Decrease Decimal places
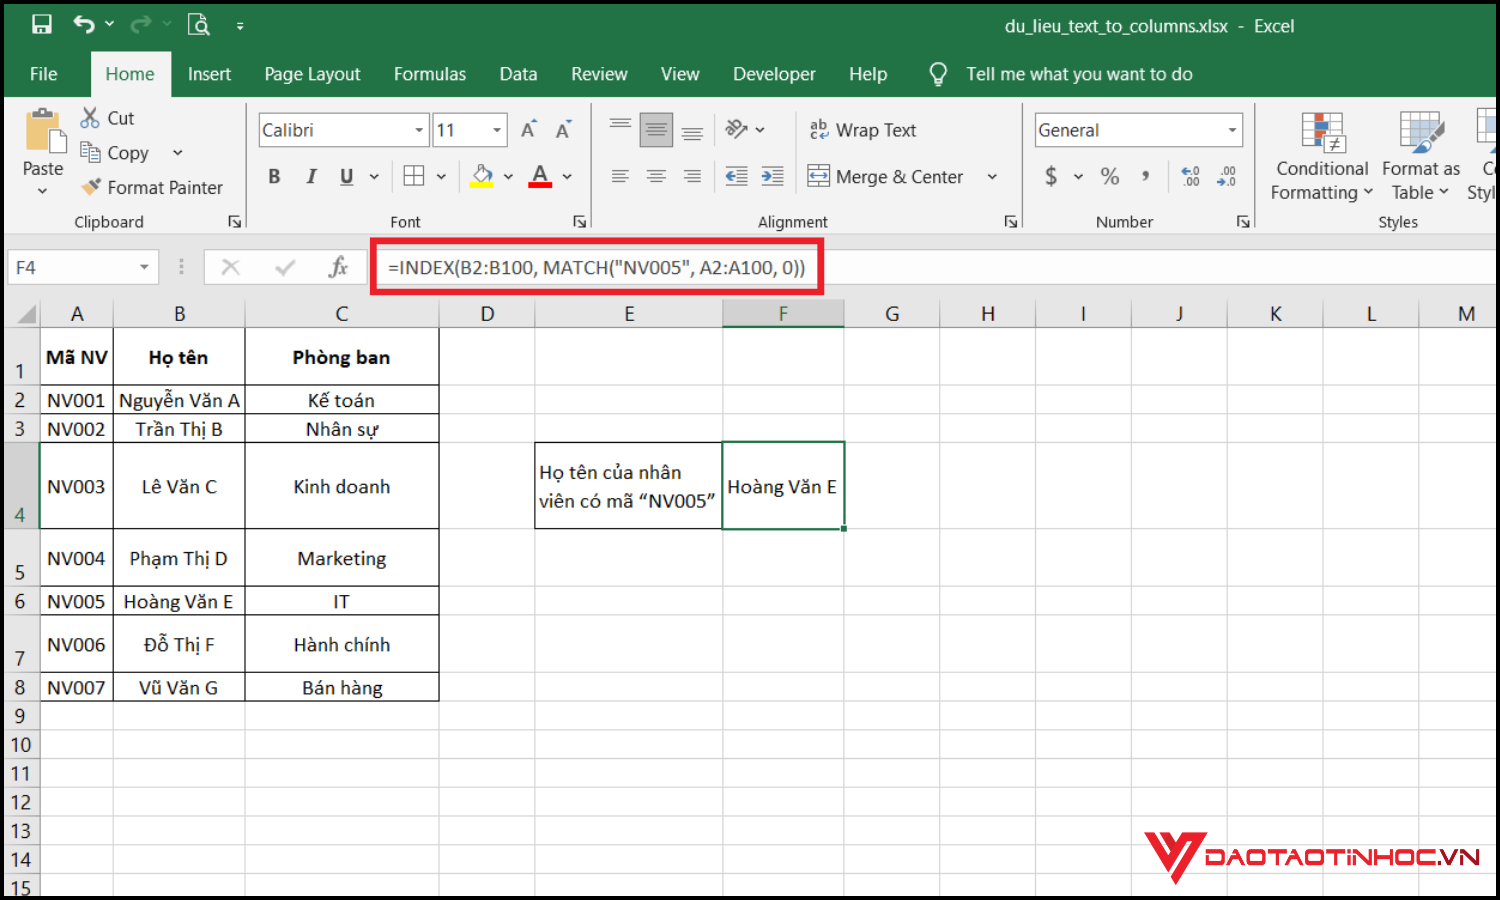 (x=1226, y=177)
